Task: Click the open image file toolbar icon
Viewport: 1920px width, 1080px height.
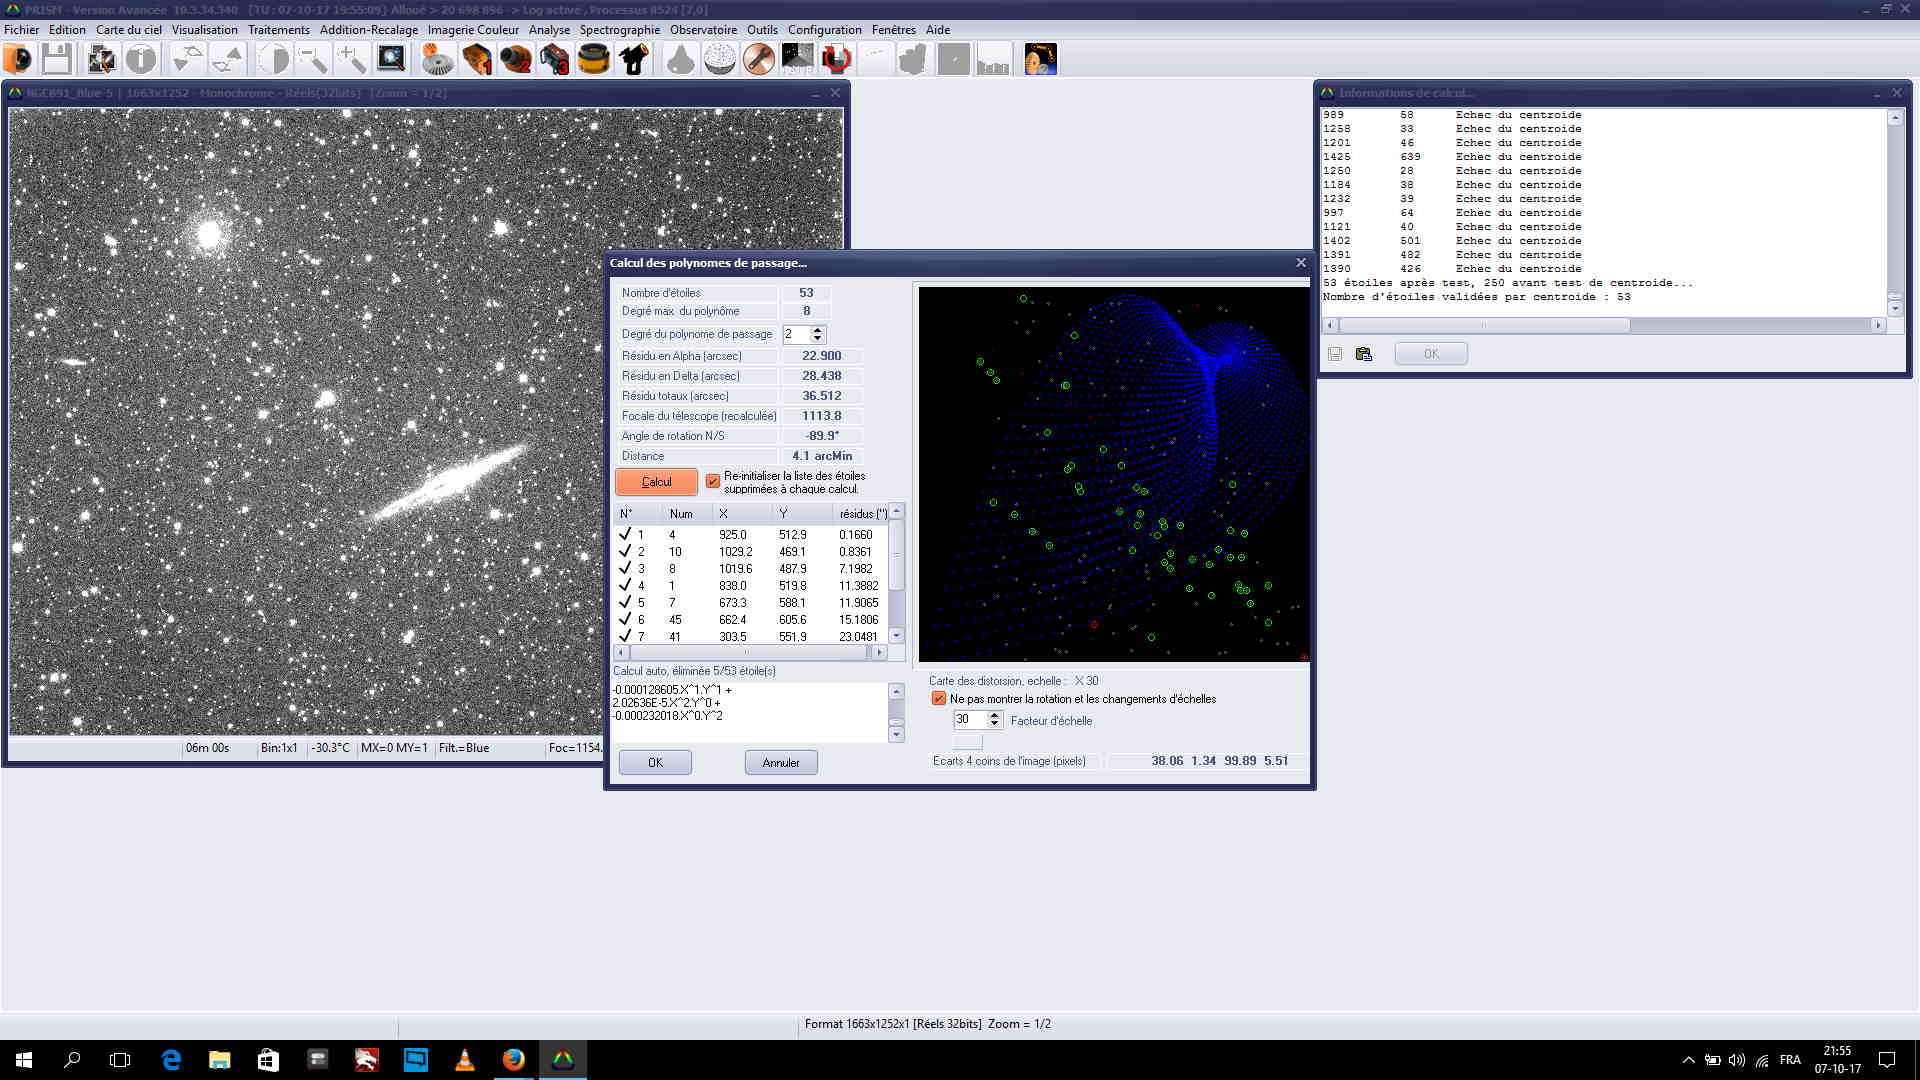Action: [18, 60]
